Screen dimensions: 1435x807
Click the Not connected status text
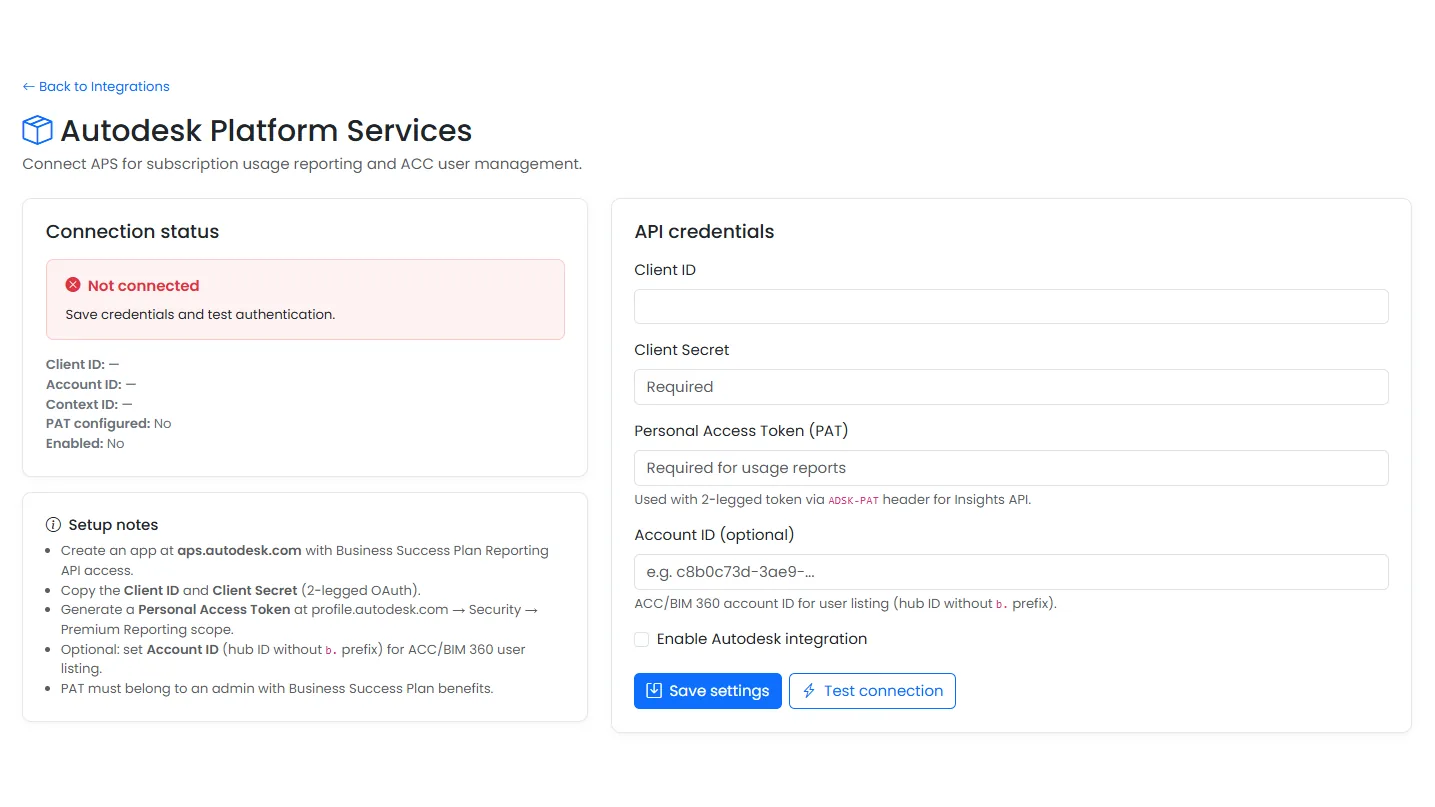143,285
